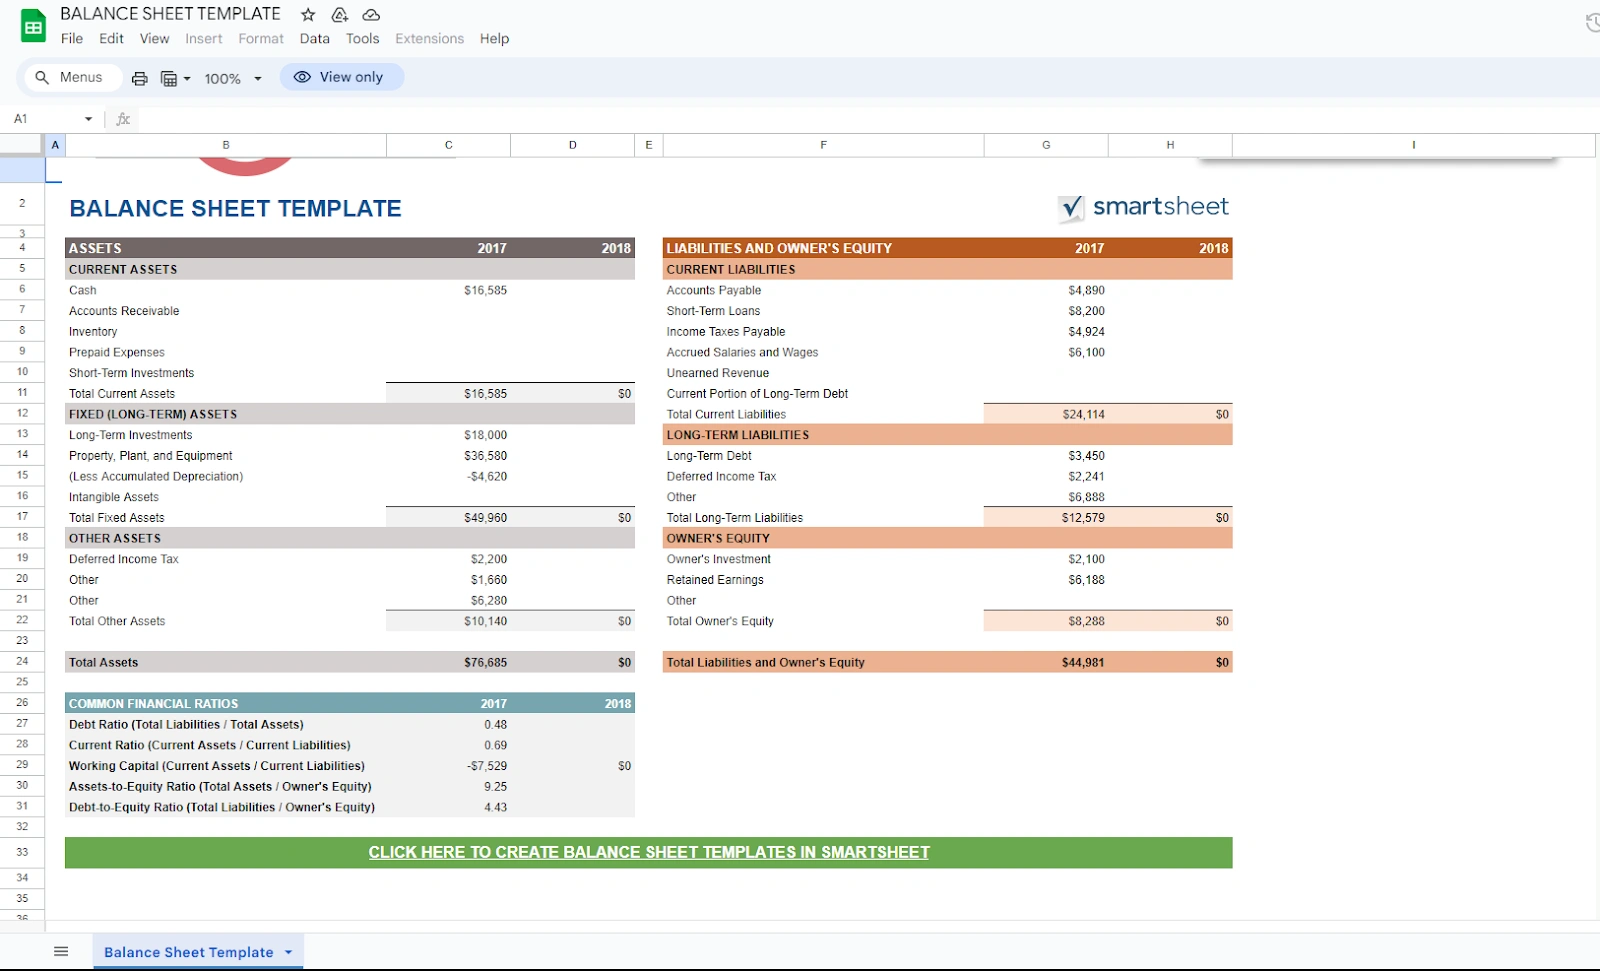Open the Tools menu
This screenshot has width=1600, height=971.
click(362, 38)
